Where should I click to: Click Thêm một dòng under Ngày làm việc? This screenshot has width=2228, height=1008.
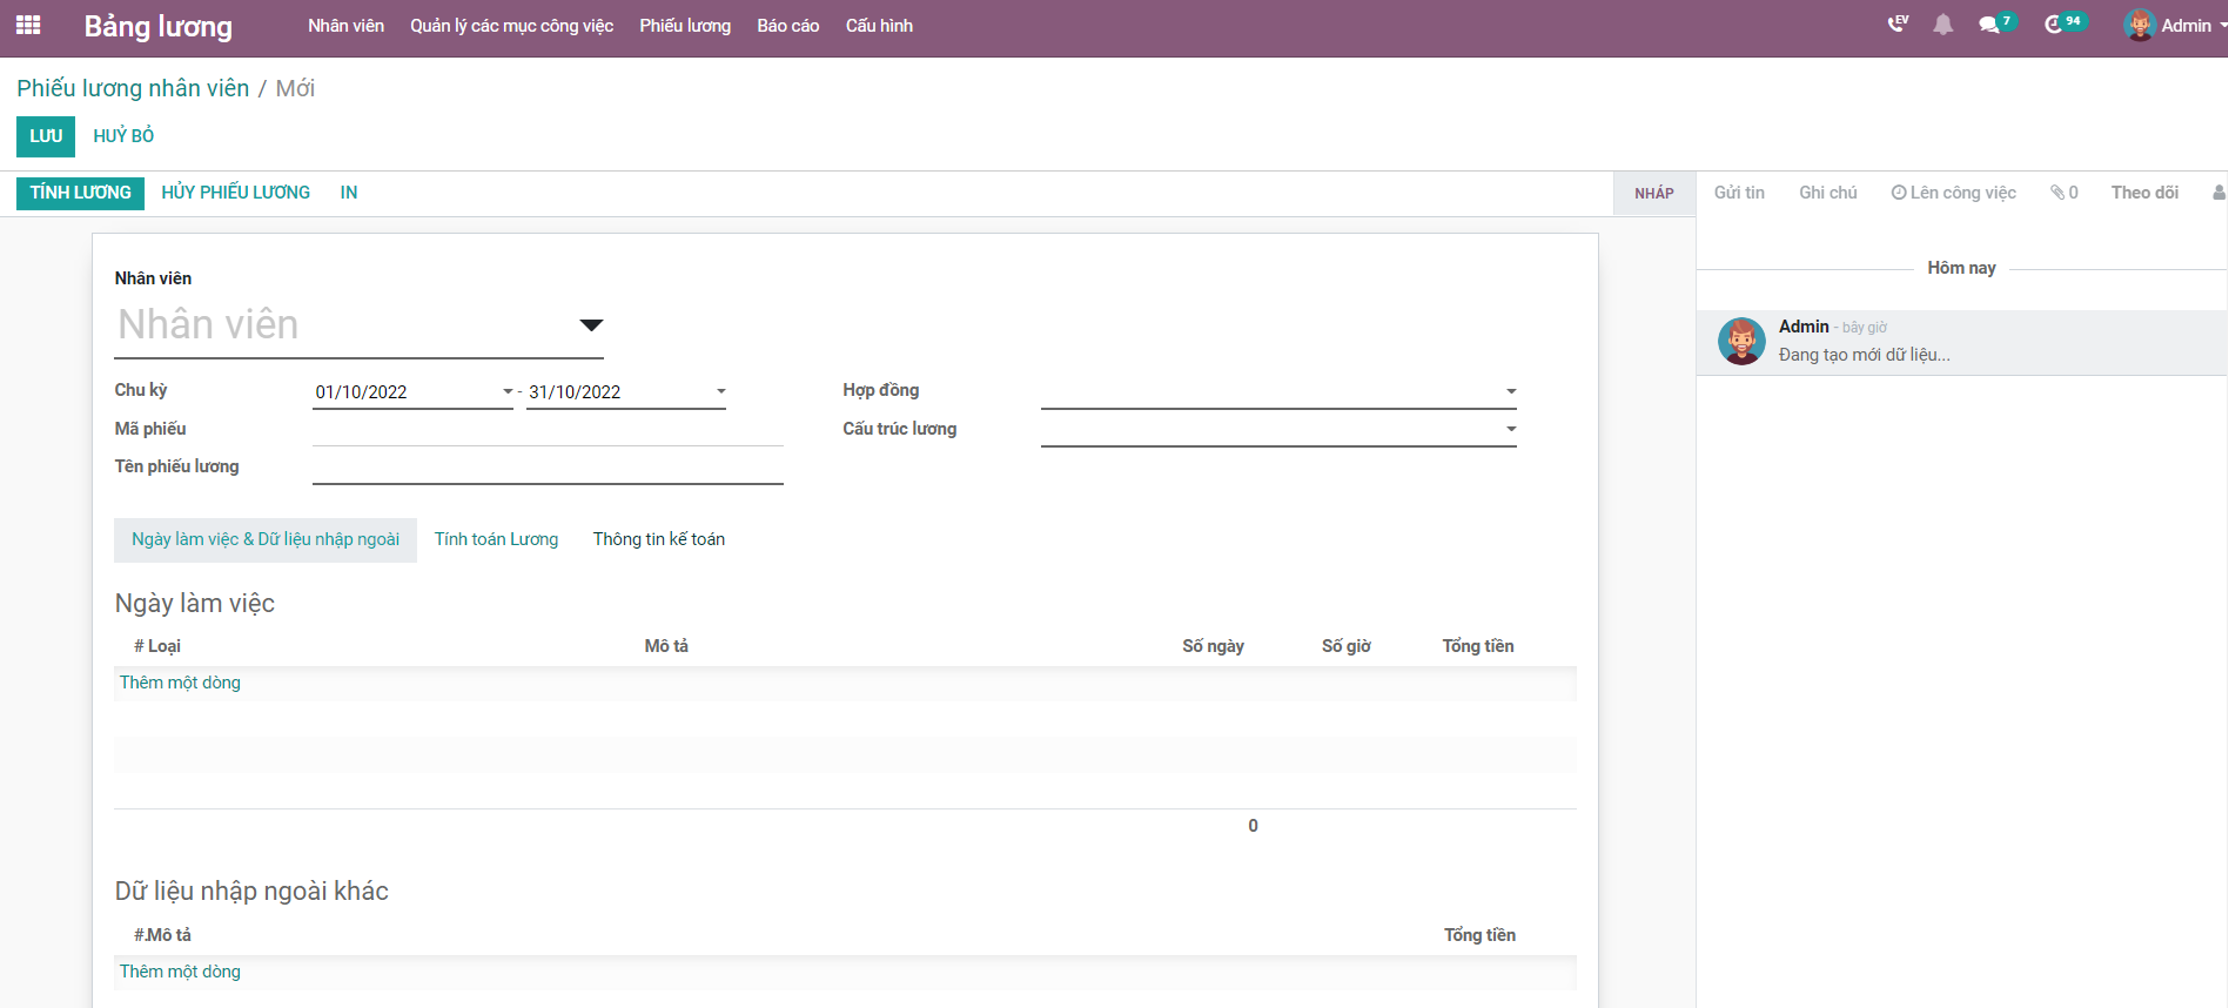180,683
